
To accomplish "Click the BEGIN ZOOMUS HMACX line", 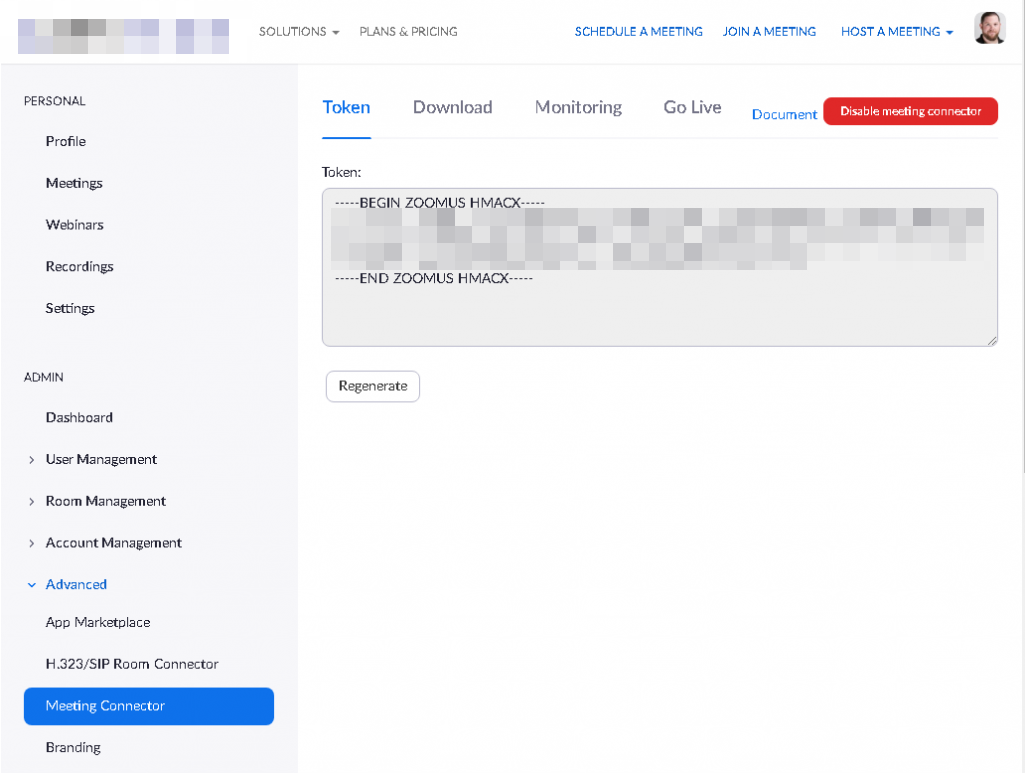I will (x=439, y=203).
